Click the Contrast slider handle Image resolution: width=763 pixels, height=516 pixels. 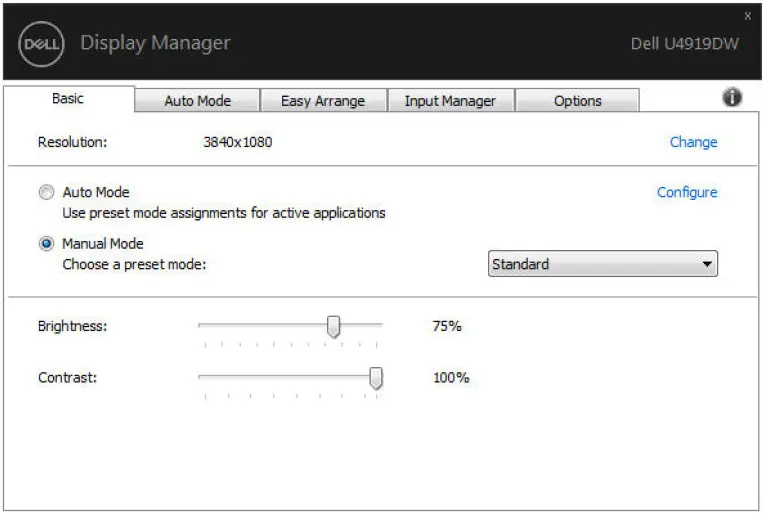(x=376, y=378)
